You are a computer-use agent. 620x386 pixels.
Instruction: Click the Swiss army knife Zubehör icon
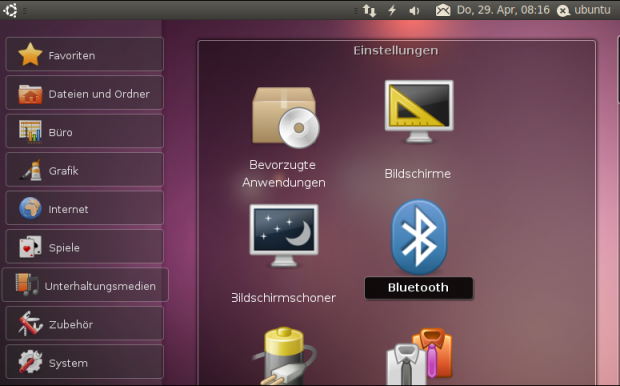(30, 324)
